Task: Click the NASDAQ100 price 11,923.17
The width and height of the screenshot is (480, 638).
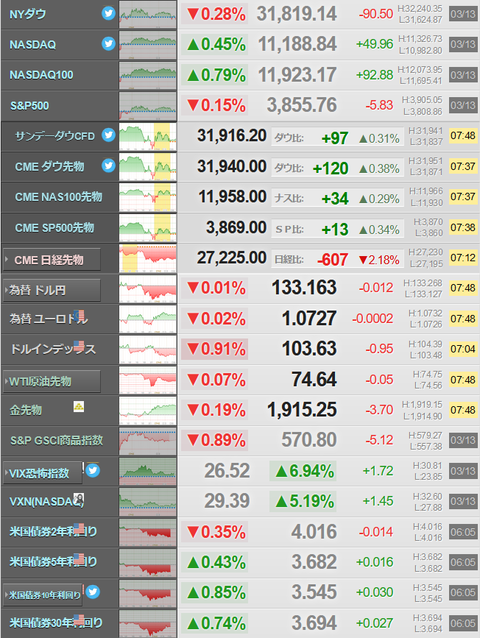Action: click(297, 75)
